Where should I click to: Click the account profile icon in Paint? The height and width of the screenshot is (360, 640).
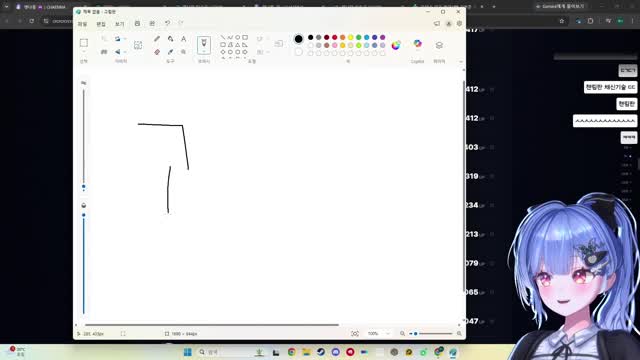pyautogui.click(x=448, y=24)
